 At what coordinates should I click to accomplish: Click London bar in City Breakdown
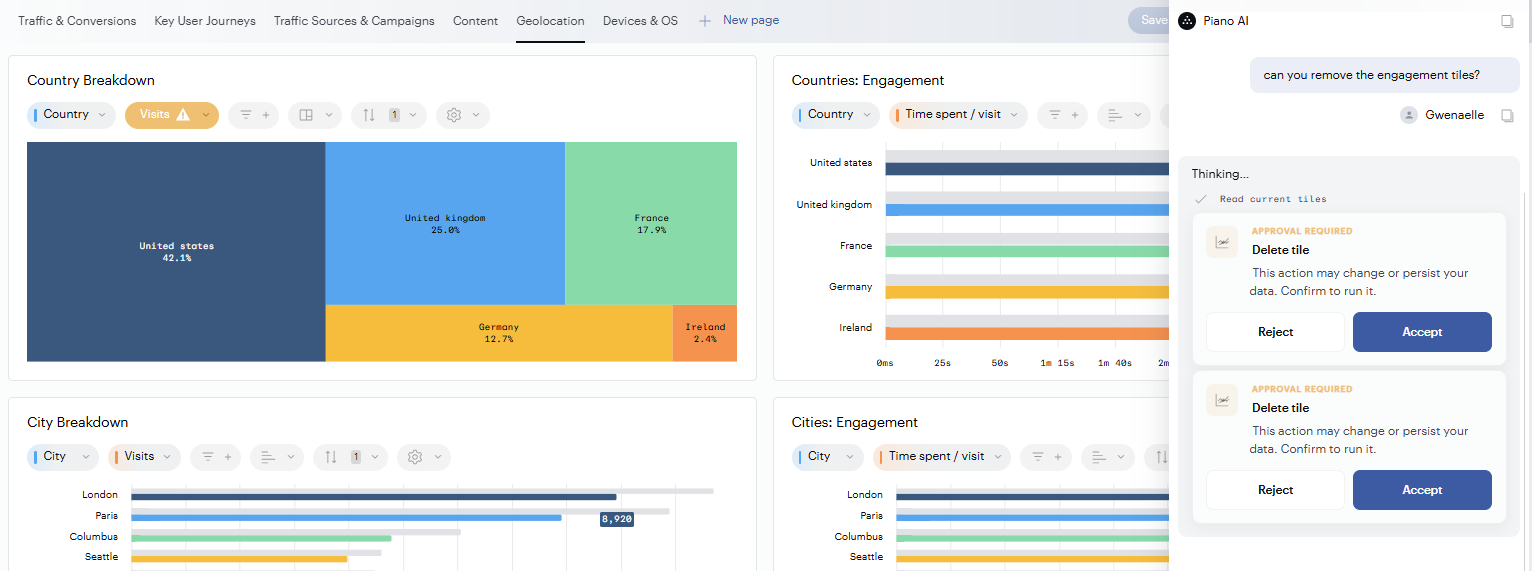[x=374, y=497]
